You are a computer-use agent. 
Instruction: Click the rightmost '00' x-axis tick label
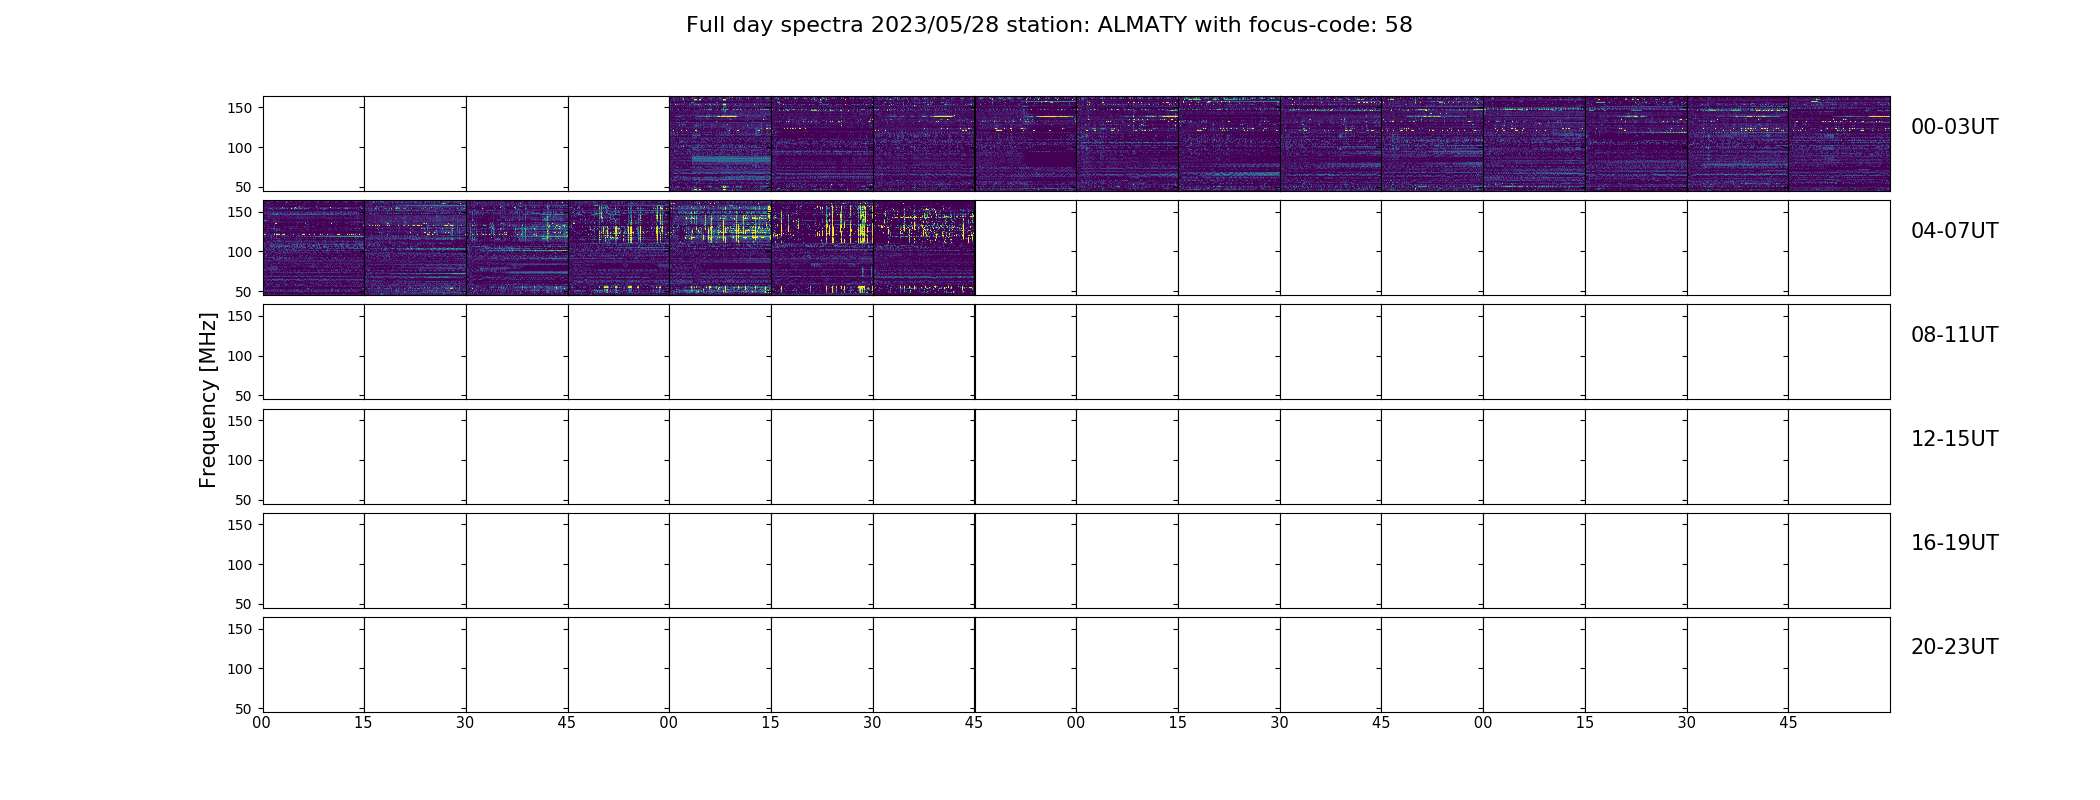1483,723
